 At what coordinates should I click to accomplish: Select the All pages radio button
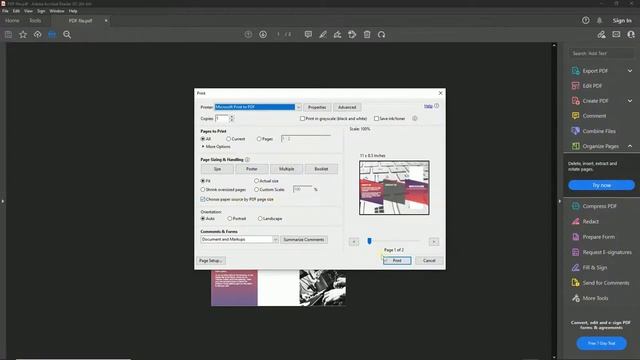(x=203, y=139)
